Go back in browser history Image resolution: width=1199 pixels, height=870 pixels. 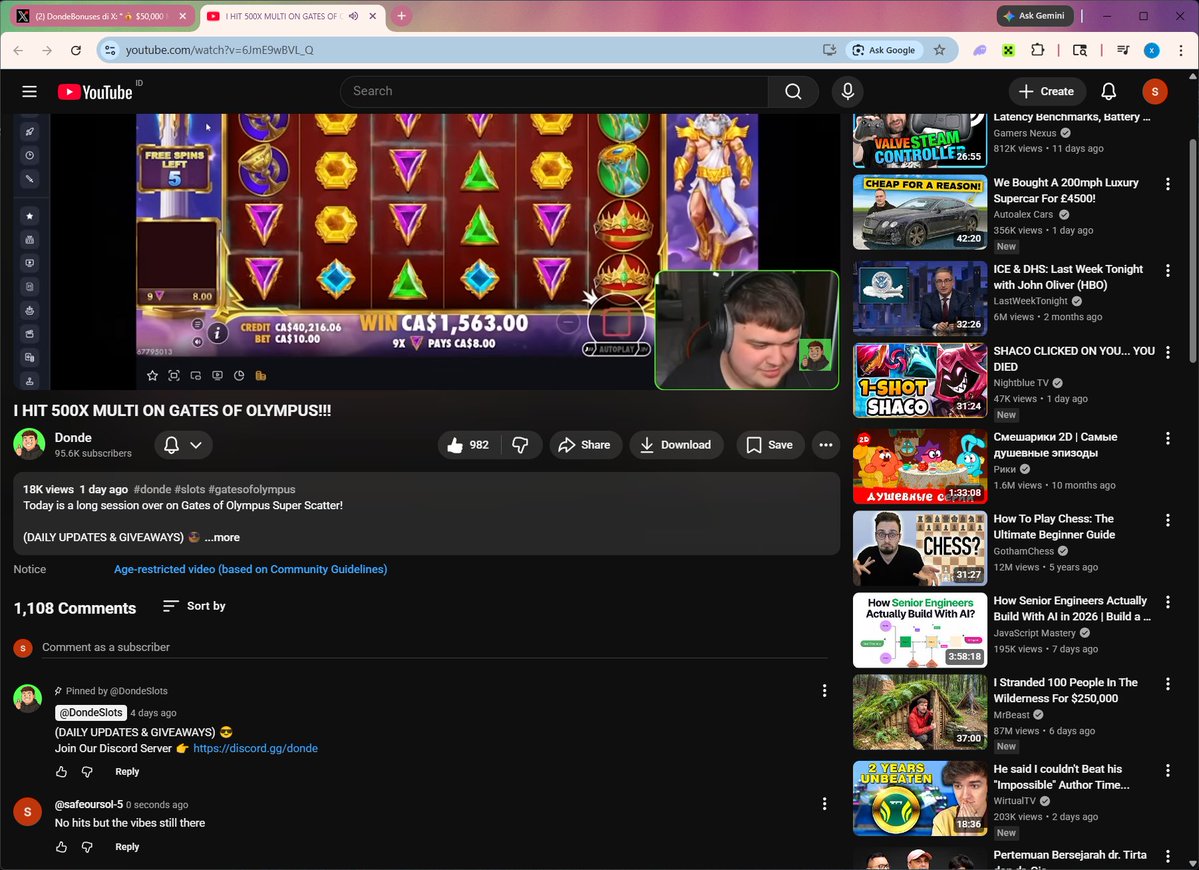(18, 50)
